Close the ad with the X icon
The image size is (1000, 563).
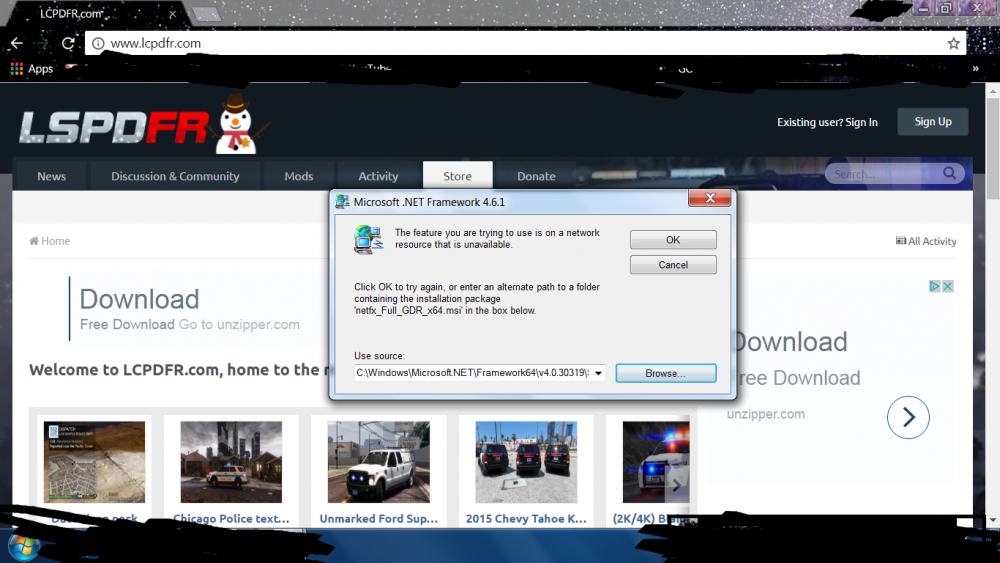pos(948,286)
